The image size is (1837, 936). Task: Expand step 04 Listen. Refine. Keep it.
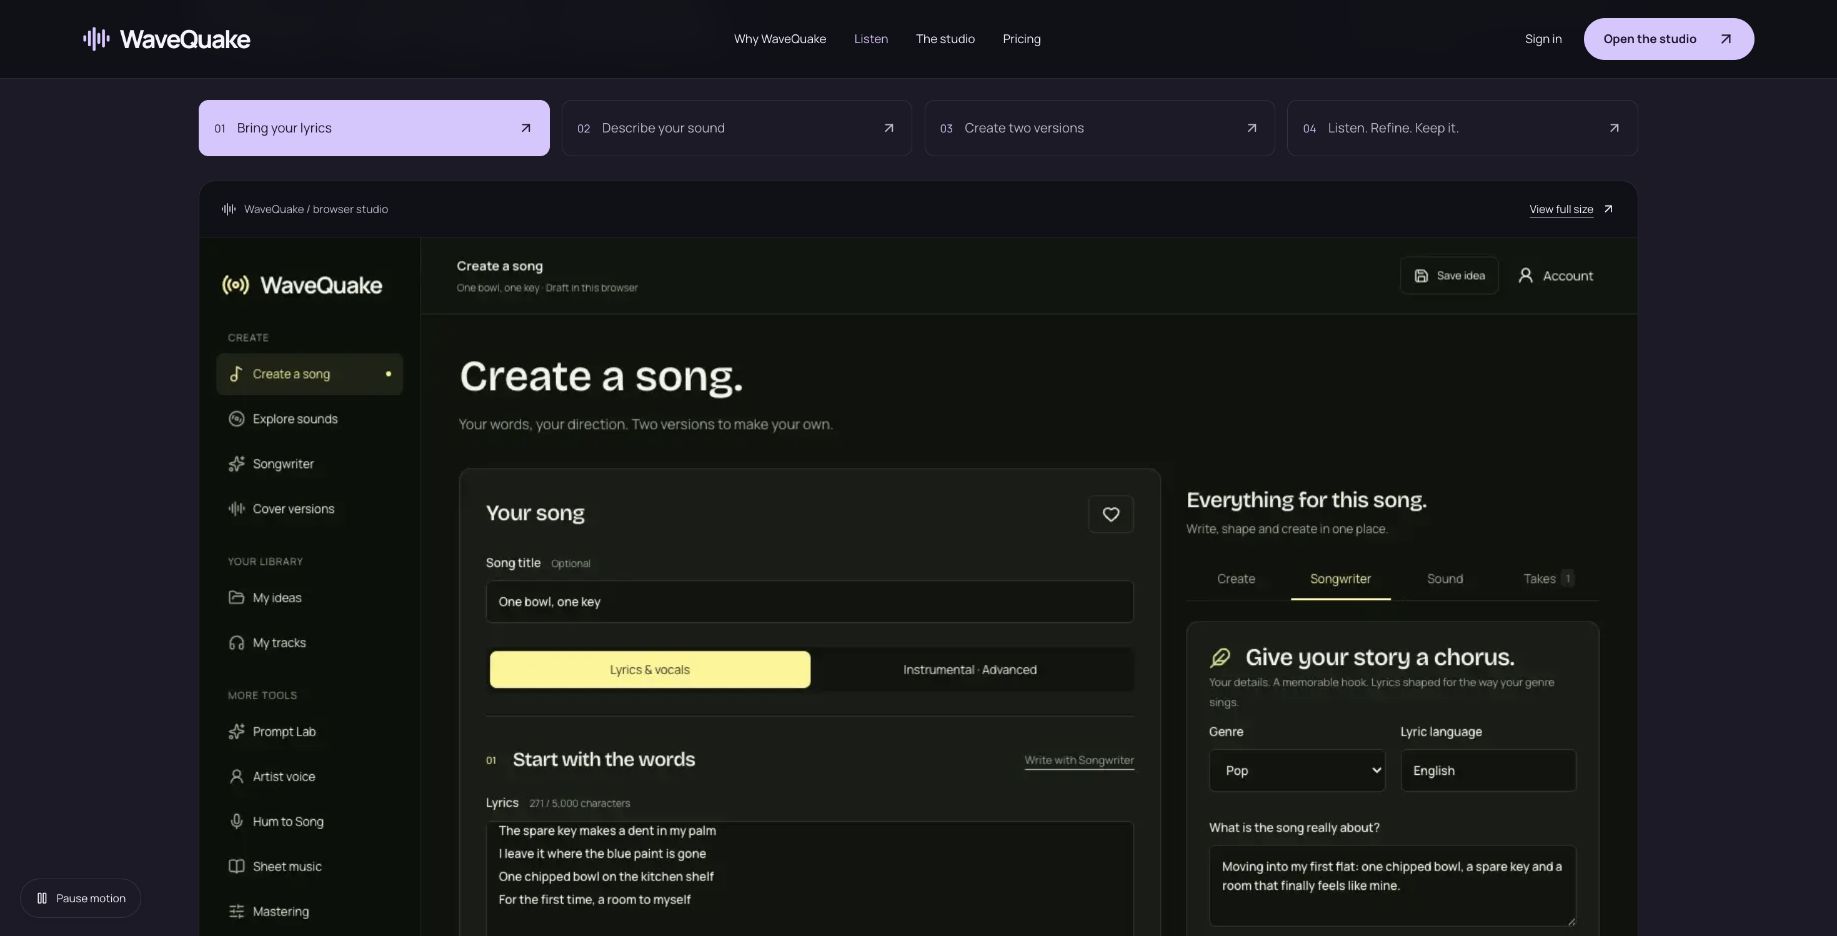click(x=1462, y=128)
